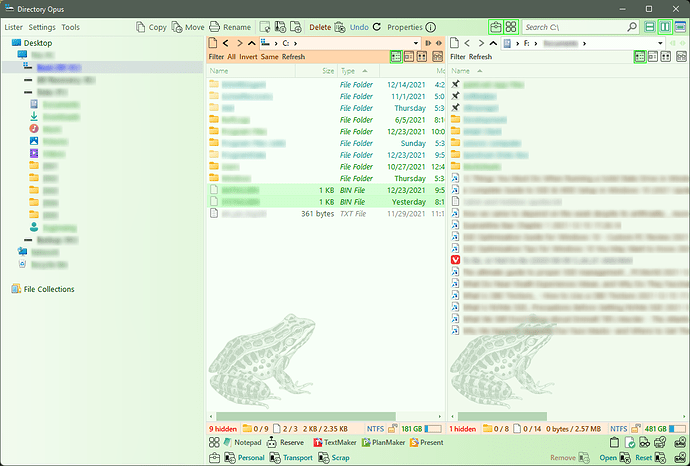Open the C: path field dropdown
This screenshot has width=690, height=466.
[416, 43]
